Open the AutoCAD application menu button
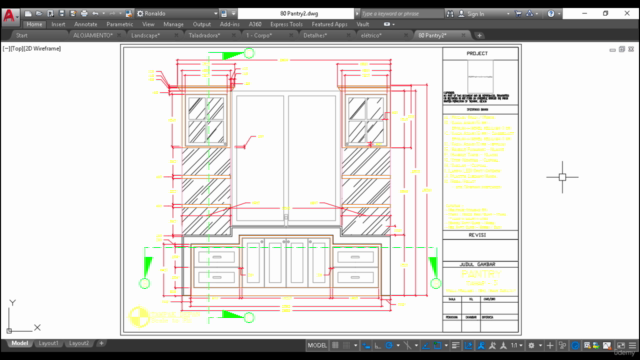Screen dimensions: 640x360 pos(10,17)
